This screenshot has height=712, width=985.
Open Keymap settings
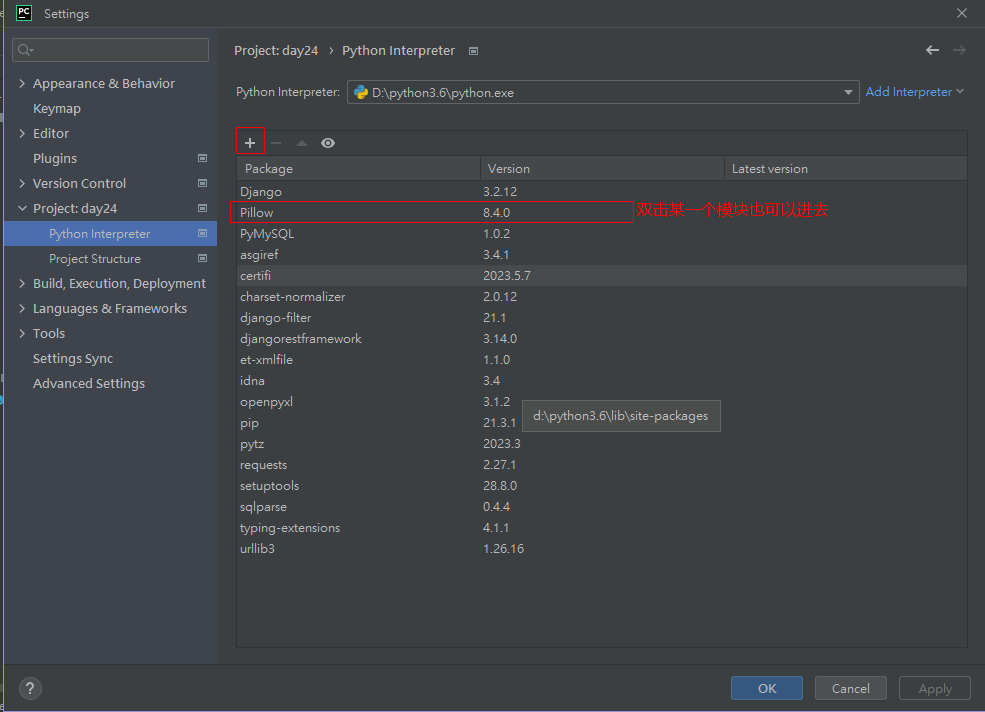click(x=57, y=109)
